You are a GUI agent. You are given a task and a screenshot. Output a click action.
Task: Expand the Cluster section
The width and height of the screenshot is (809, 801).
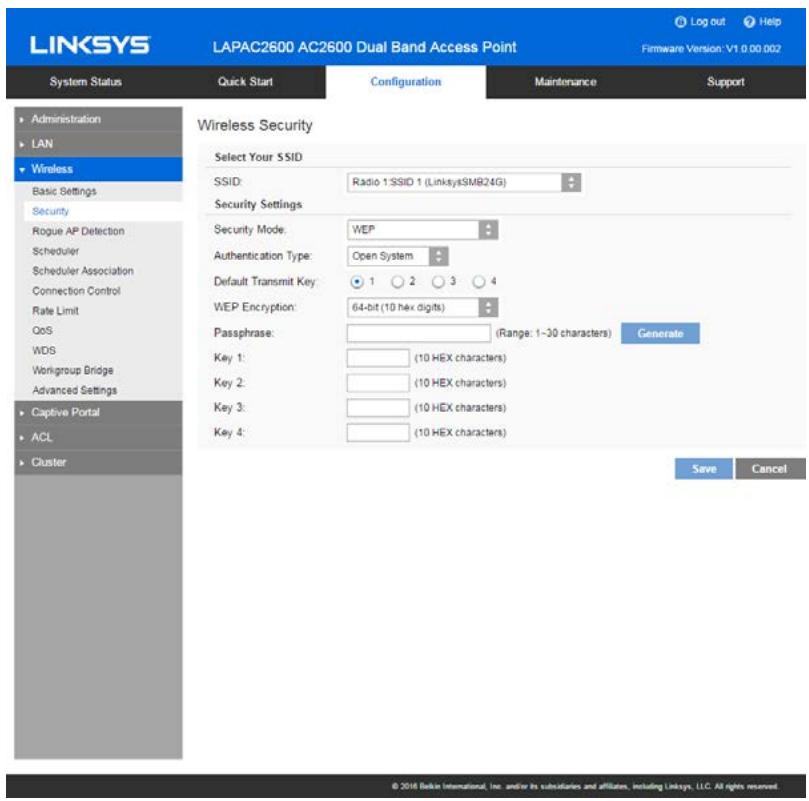coord(98,462)
